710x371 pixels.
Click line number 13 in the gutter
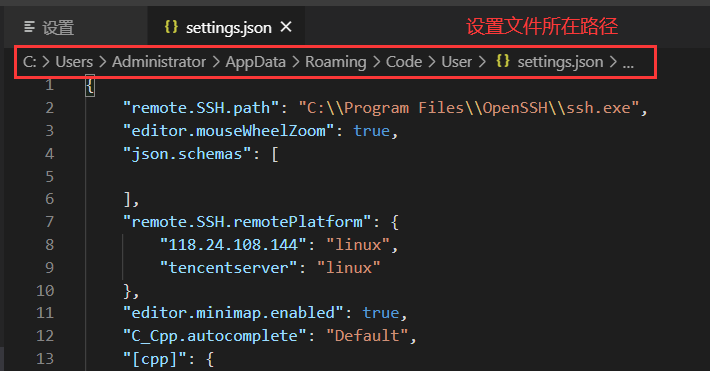(x=45, y=359)
